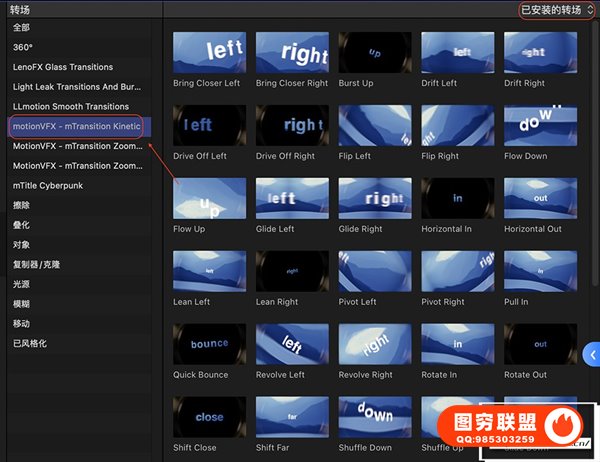Open the mTitle Cyberpunk category
The width and height of the screenshot is (600, 462).
[50, 185]
